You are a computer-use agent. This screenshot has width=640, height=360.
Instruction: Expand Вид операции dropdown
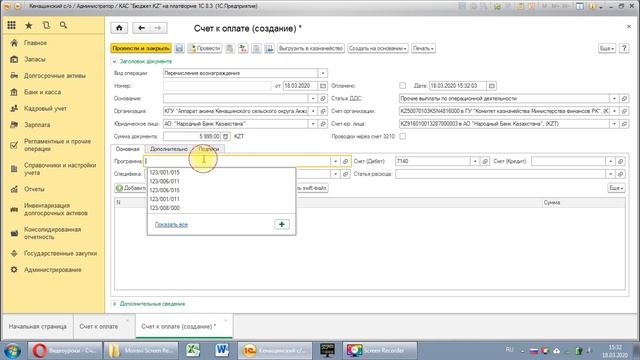[x=323, y=73]
